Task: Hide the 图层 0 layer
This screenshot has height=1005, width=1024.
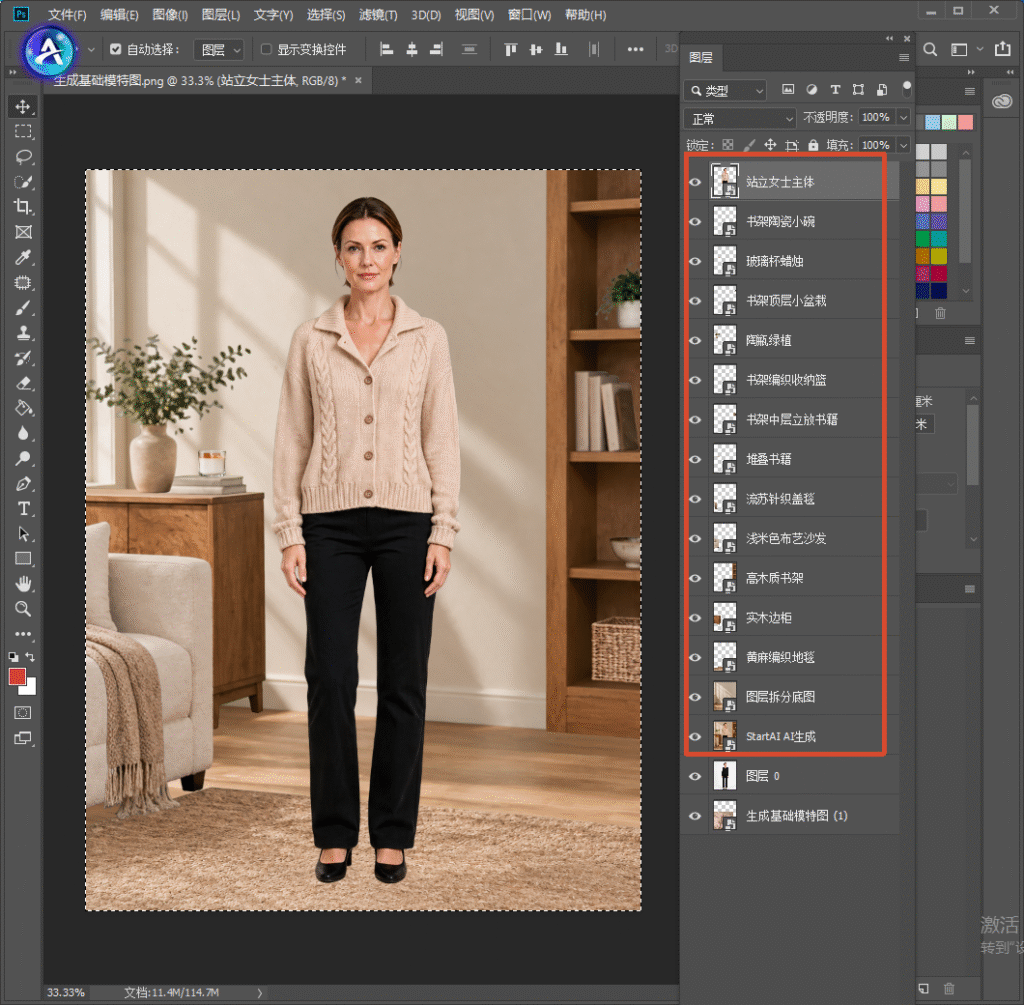Action: tap(695, 776)
